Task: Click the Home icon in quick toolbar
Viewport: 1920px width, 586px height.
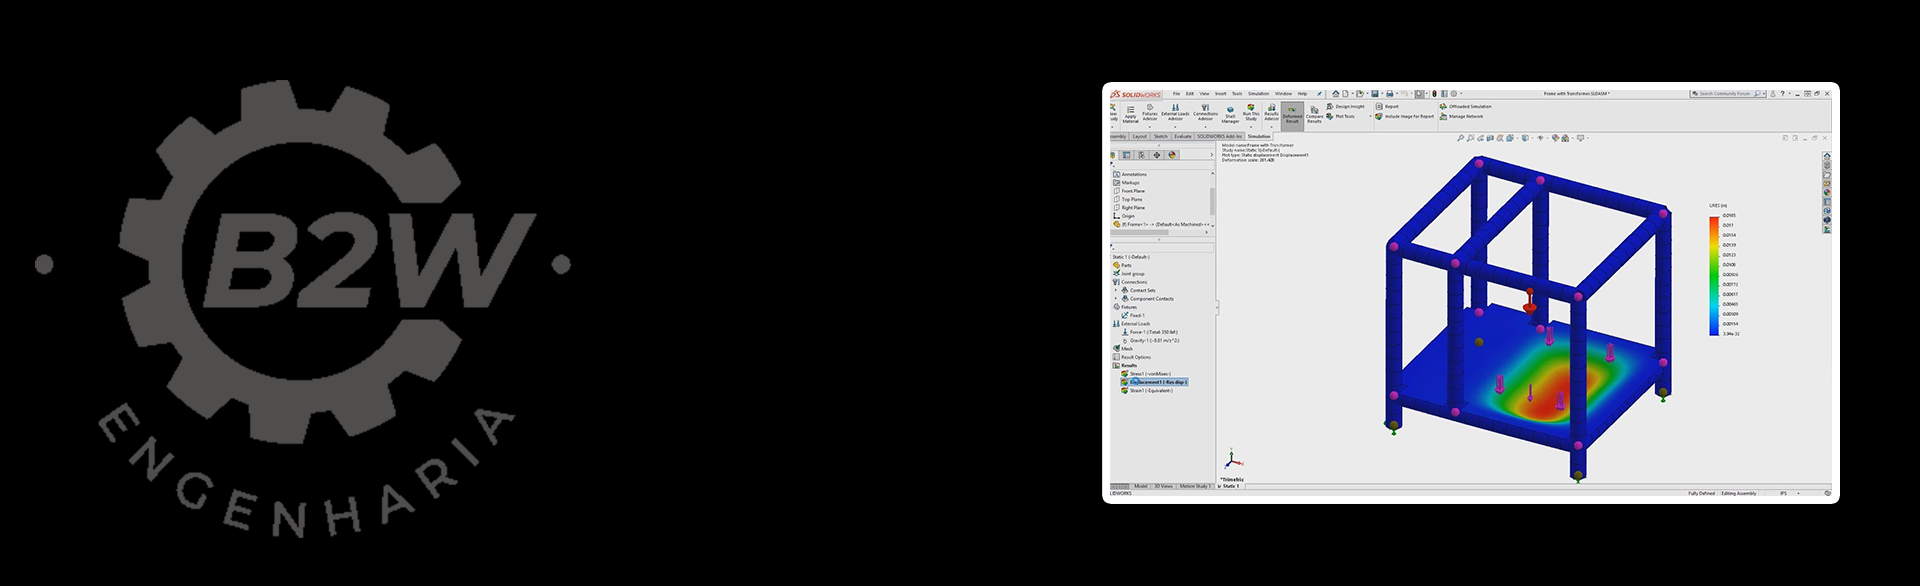Action: [x=1336, y=94]
